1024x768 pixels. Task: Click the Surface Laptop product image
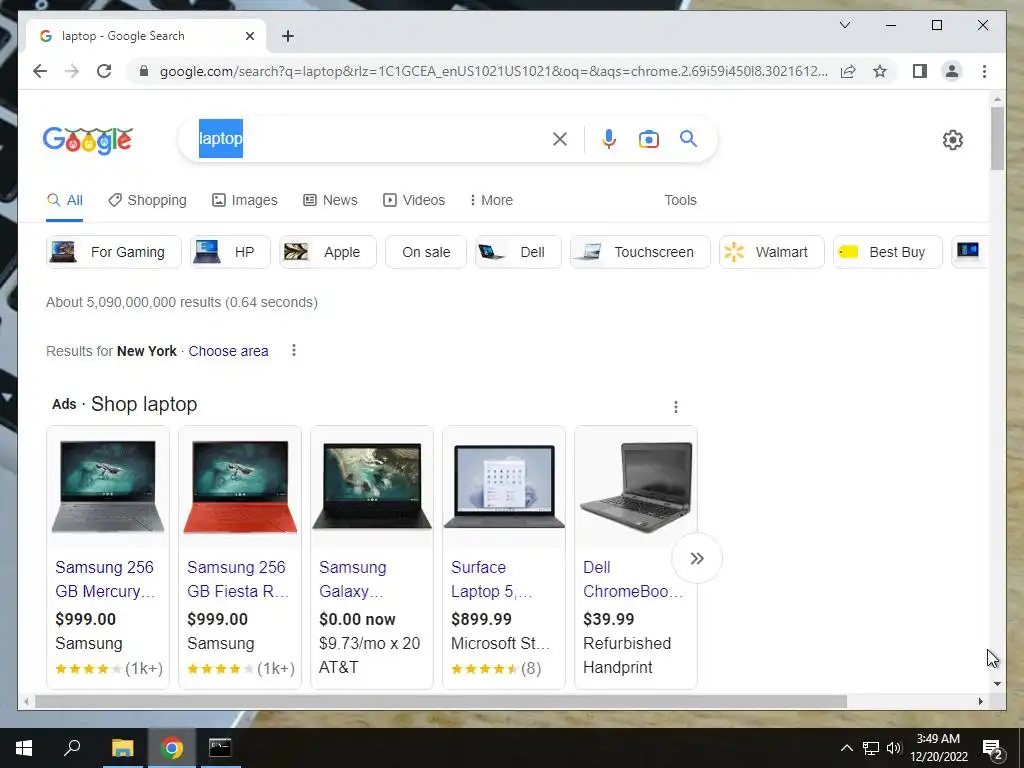pyautogui.click(x=504, y=487)
